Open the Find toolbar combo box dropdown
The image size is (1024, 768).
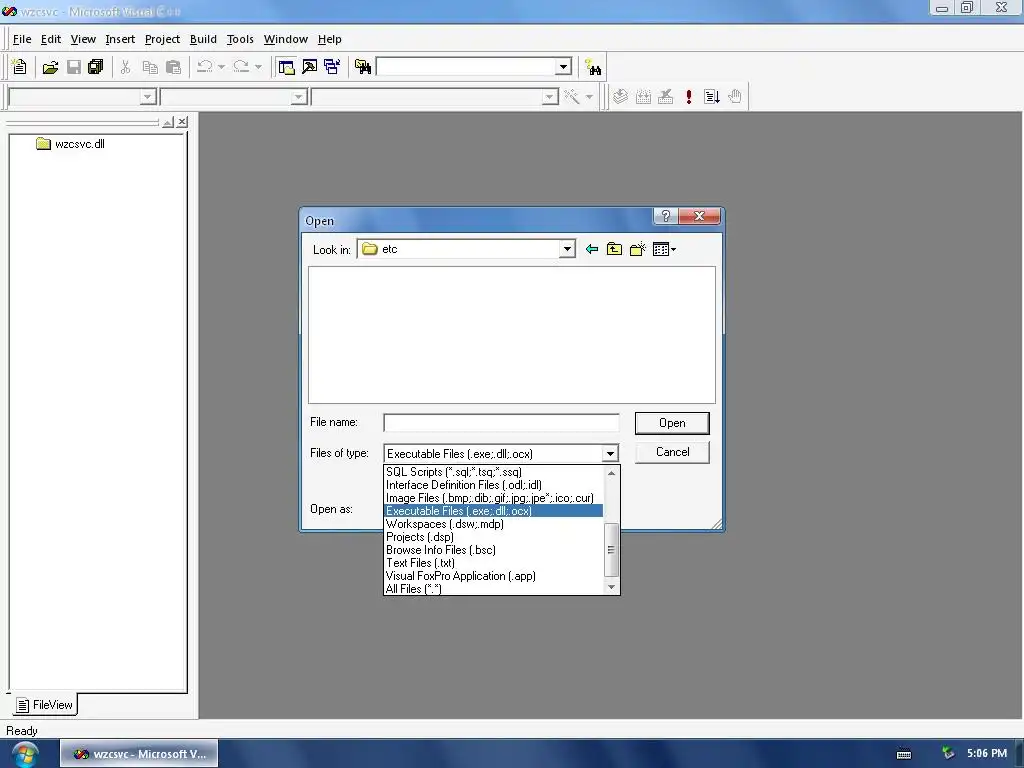tap(564, 67)
